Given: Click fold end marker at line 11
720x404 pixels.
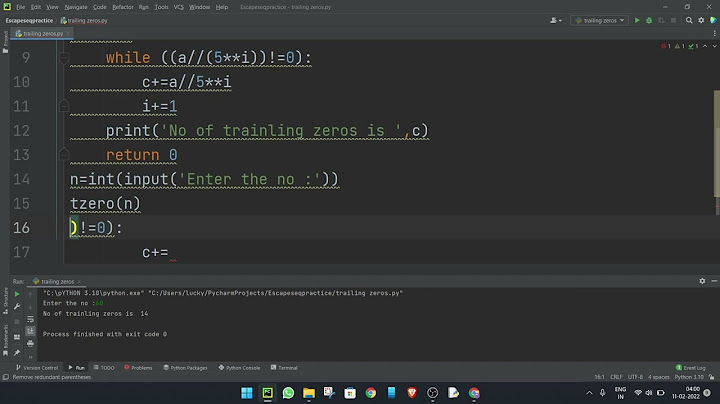Looking at the screenshot, I should coord(64,106).
